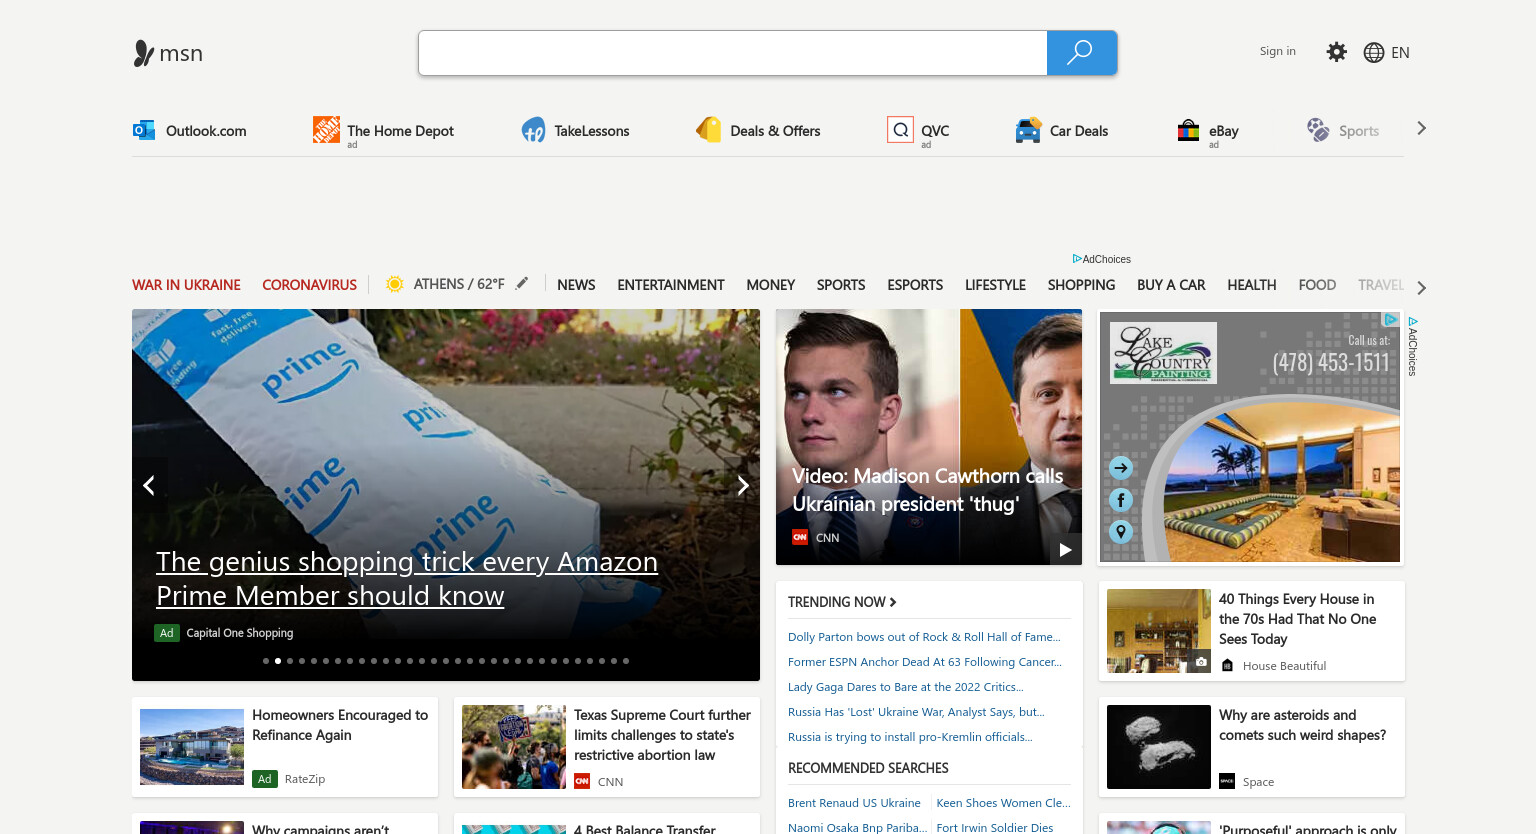Open Sports shortcut icon

click(x=1318, y=130)
